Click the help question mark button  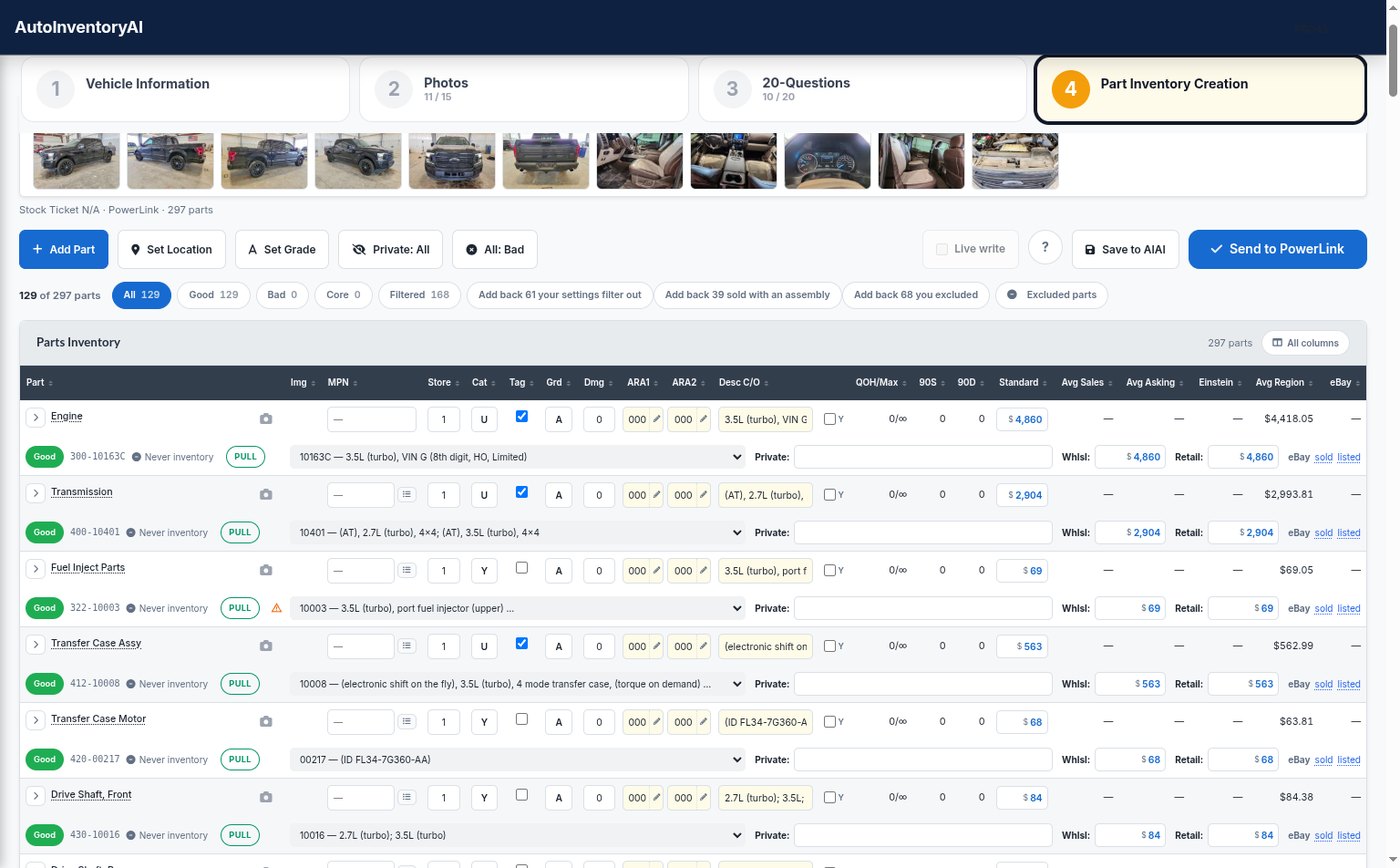coord(1045,248)
